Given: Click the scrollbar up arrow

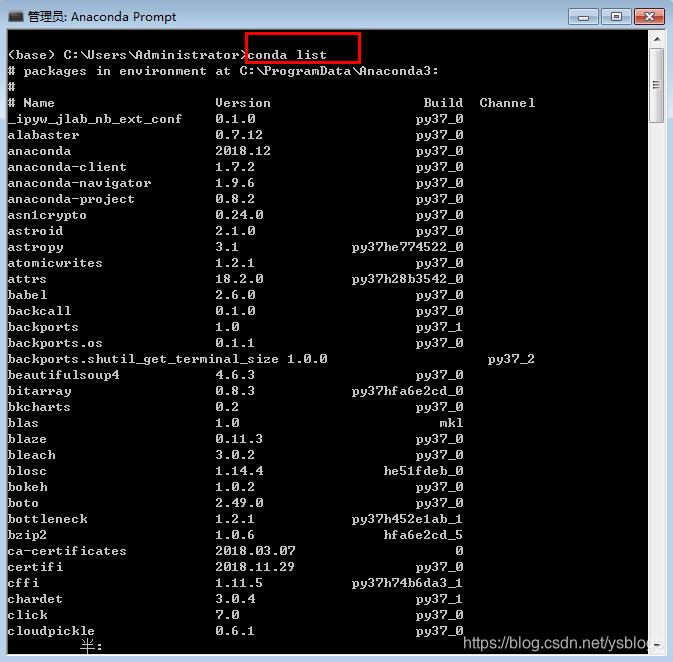Looking at the screenshot, I should pyautogui.click(x=657, y=39).
